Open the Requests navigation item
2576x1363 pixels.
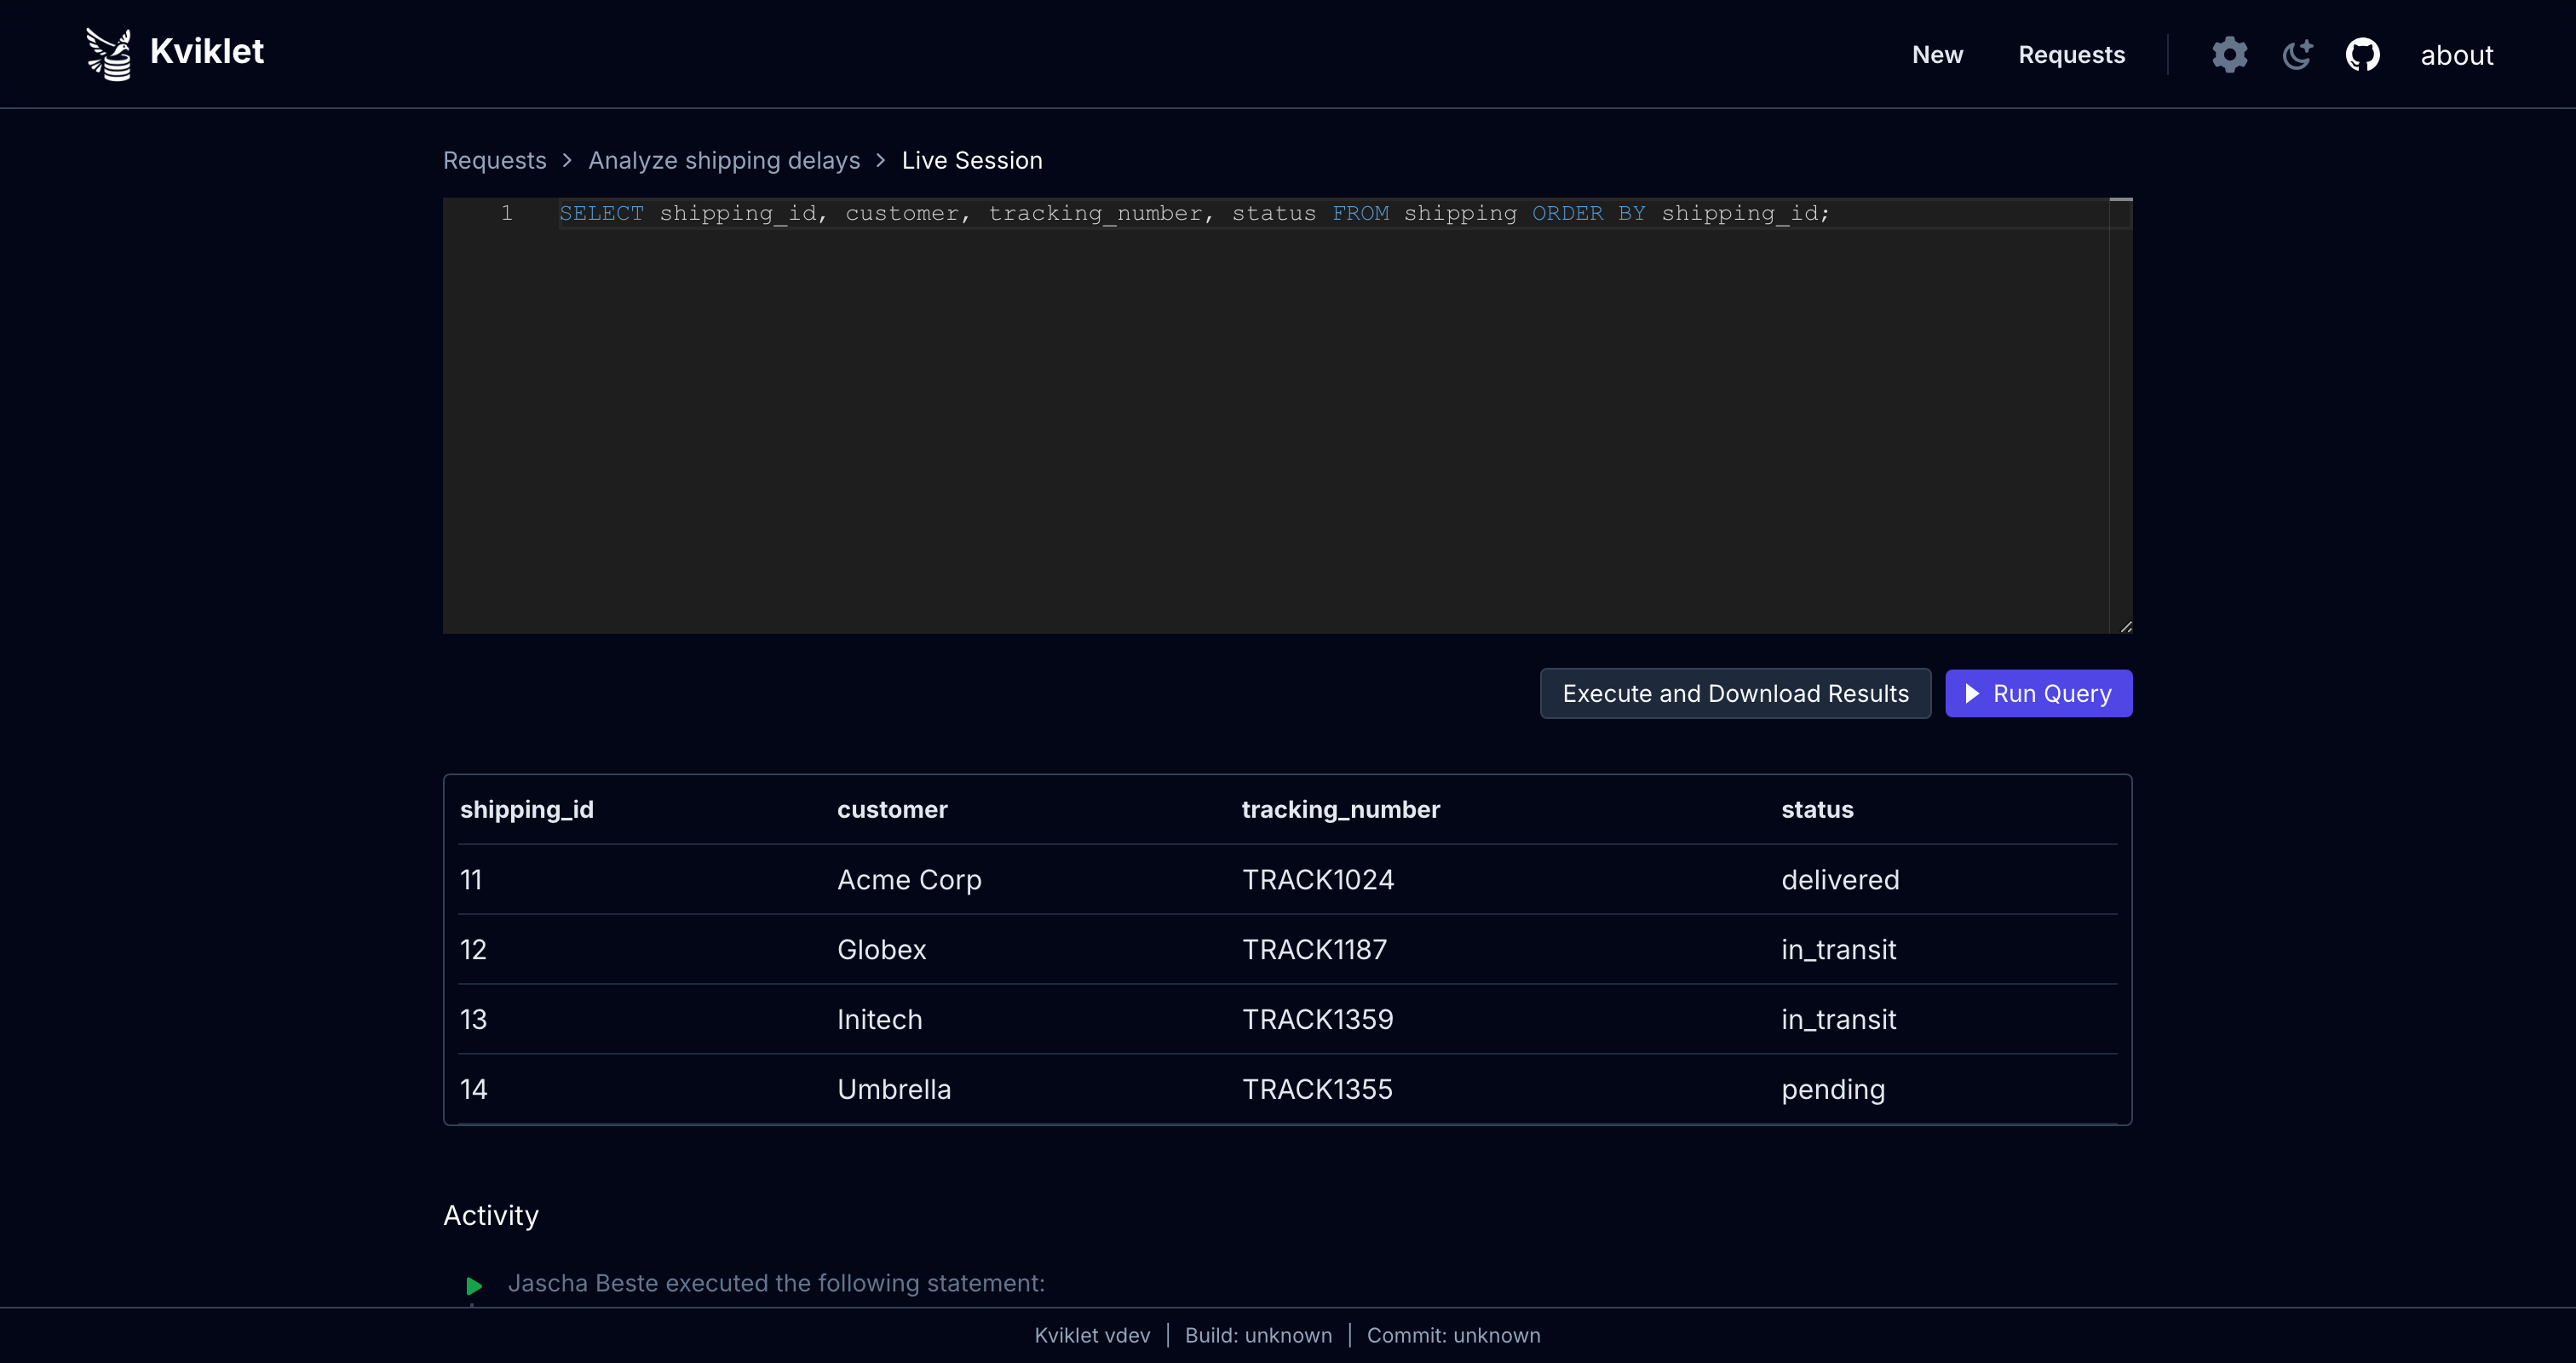[2071, 55]
